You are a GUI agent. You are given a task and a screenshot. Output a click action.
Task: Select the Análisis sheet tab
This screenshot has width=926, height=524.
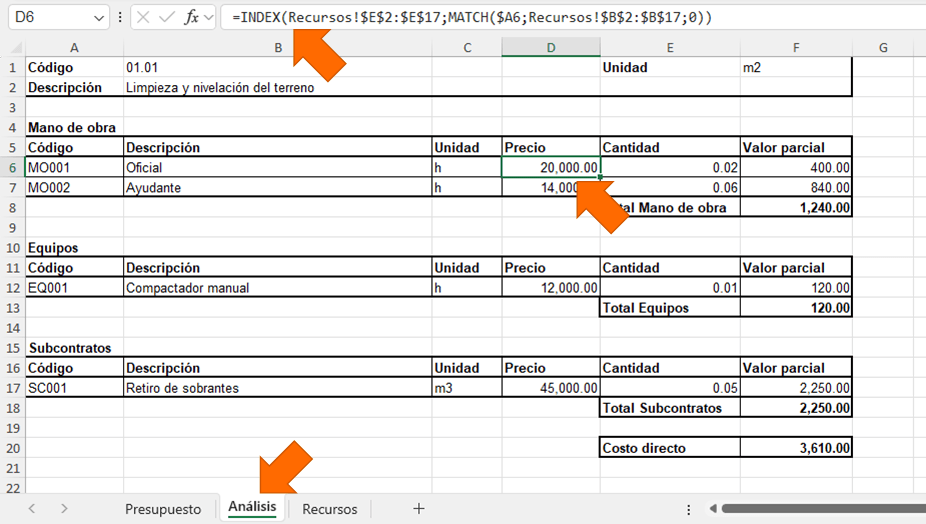pos(252,507)
